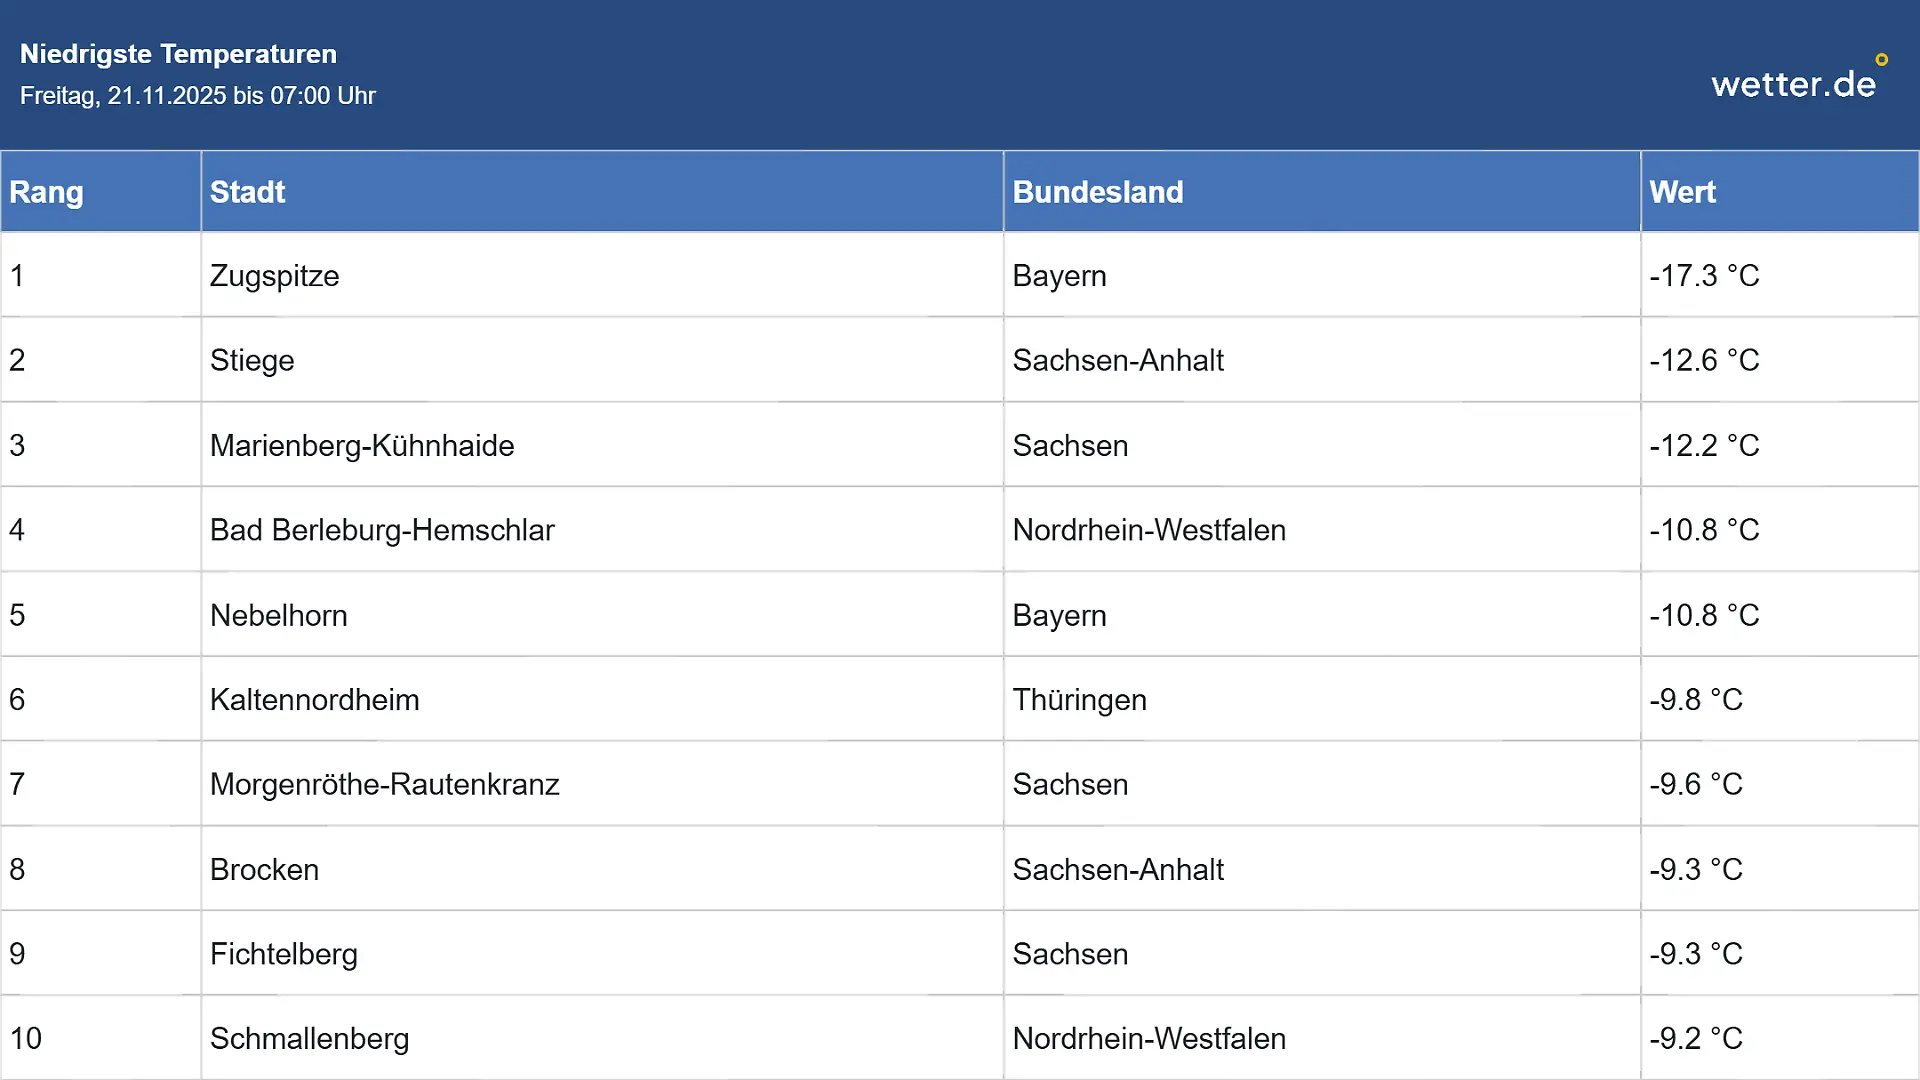Click Schmallenberg at rank 10
Viewport: 1920px width, 1080px height.
(x=309, y=1039)
